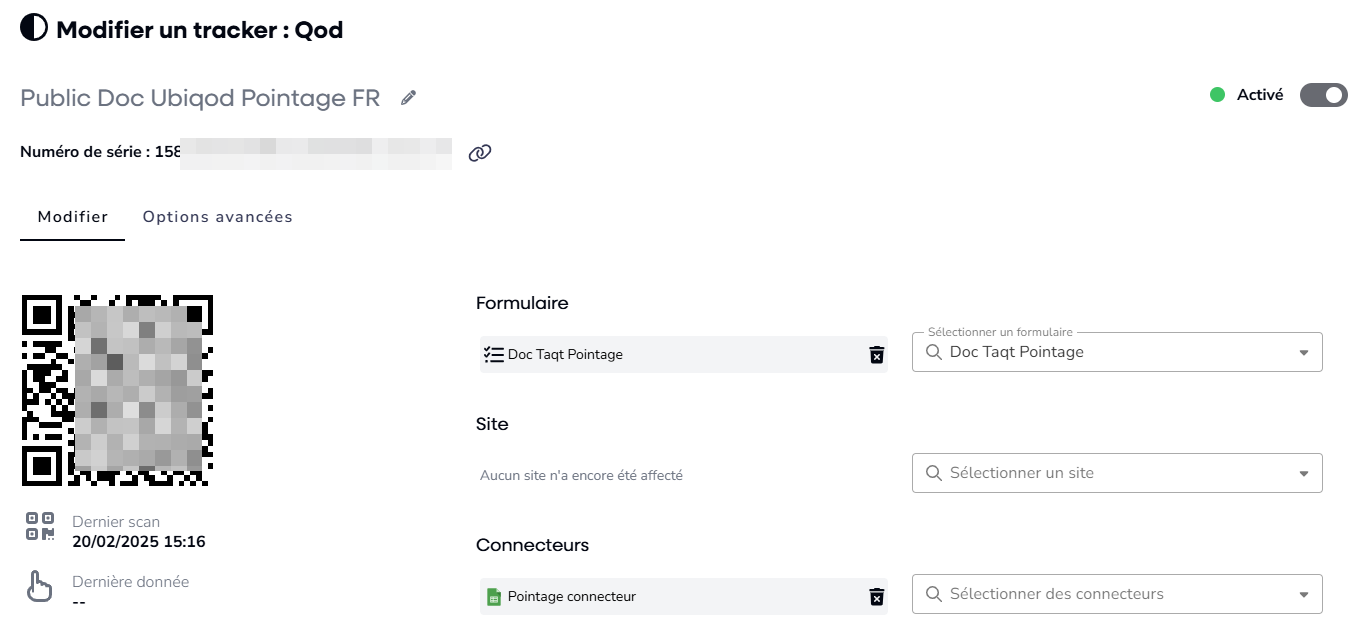Click the tracker QR code image
Viewport: 1360px width, 626px height.
(117, 390)
